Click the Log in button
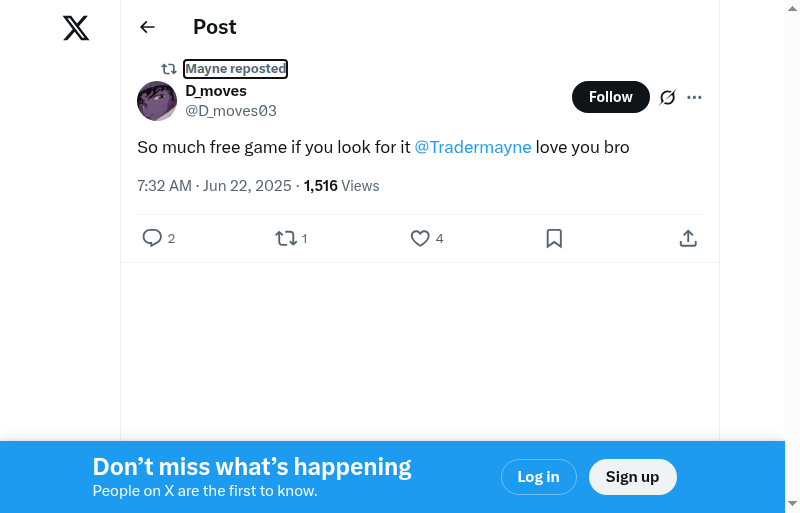Image resolution: width=800 pixels, height=513 pixels. click(x=538, y=477)
